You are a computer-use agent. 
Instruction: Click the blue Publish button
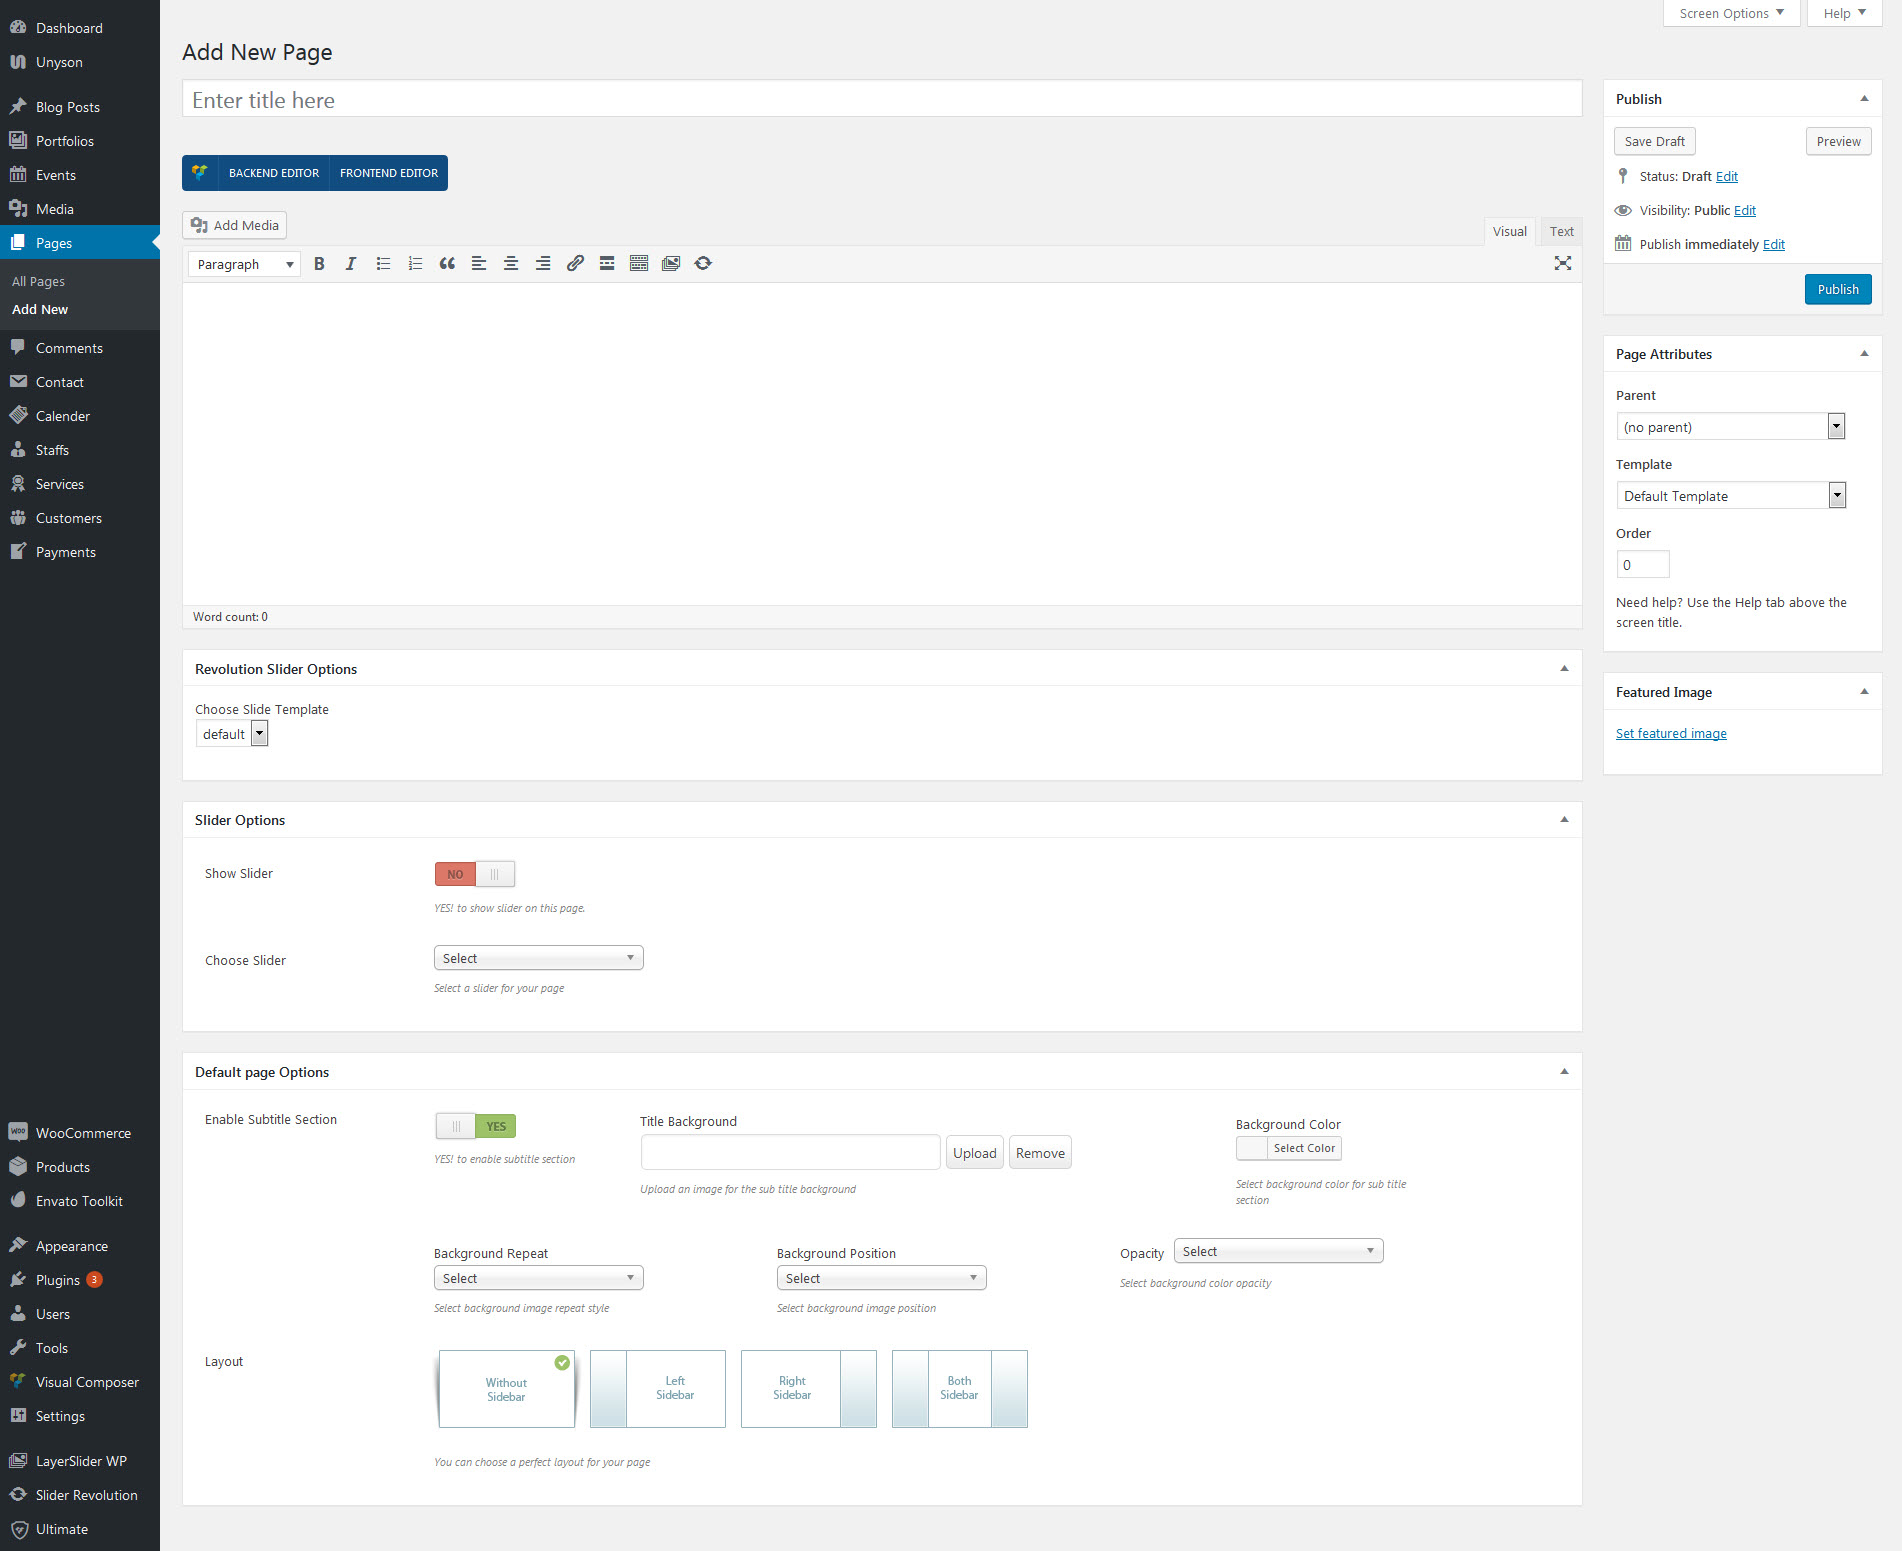click(x=1837, y=289)
